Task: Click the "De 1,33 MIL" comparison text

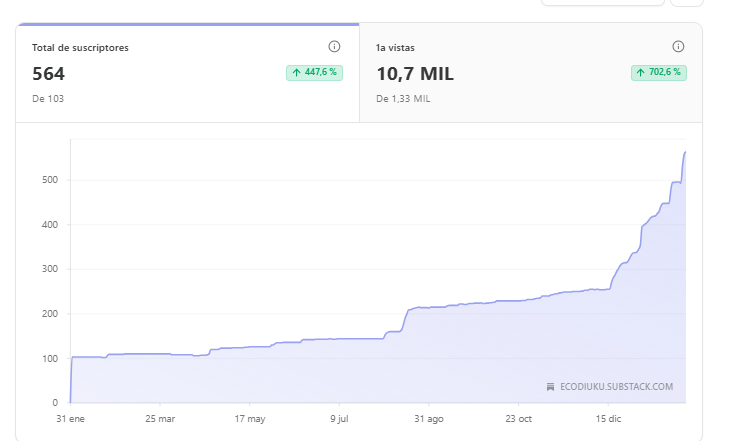Action: [403, 99]
